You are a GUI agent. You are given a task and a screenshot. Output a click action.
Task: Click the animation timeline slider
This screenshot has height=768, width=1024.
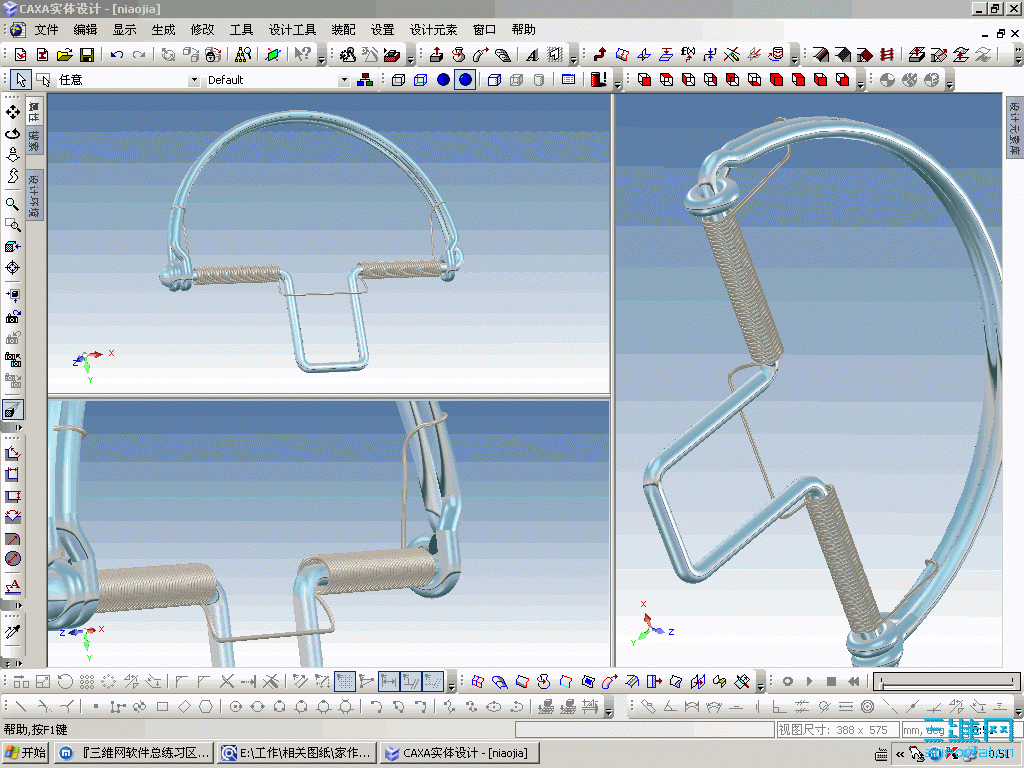pos(947,682)
